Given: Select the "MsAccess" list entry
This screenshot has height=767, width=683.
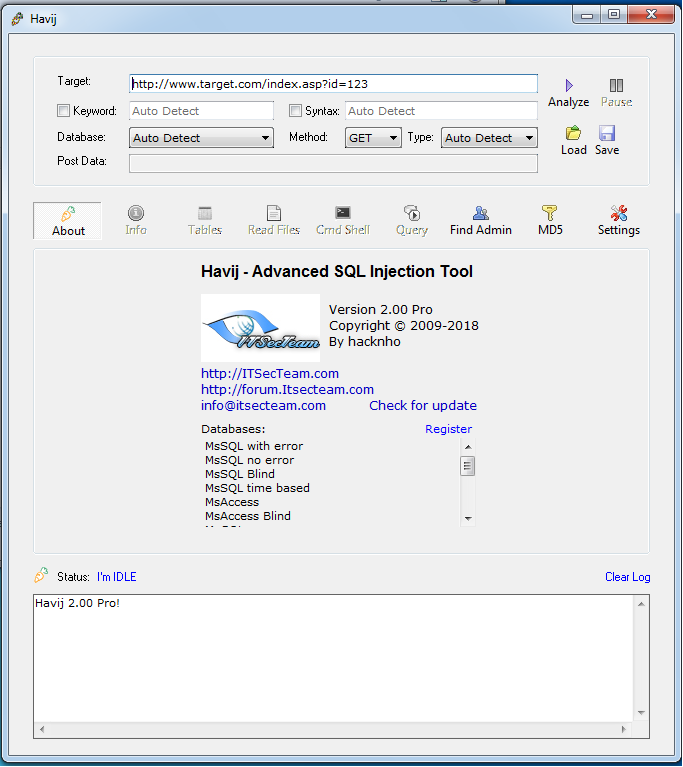Looking at the screenshot, I should 232,502.
